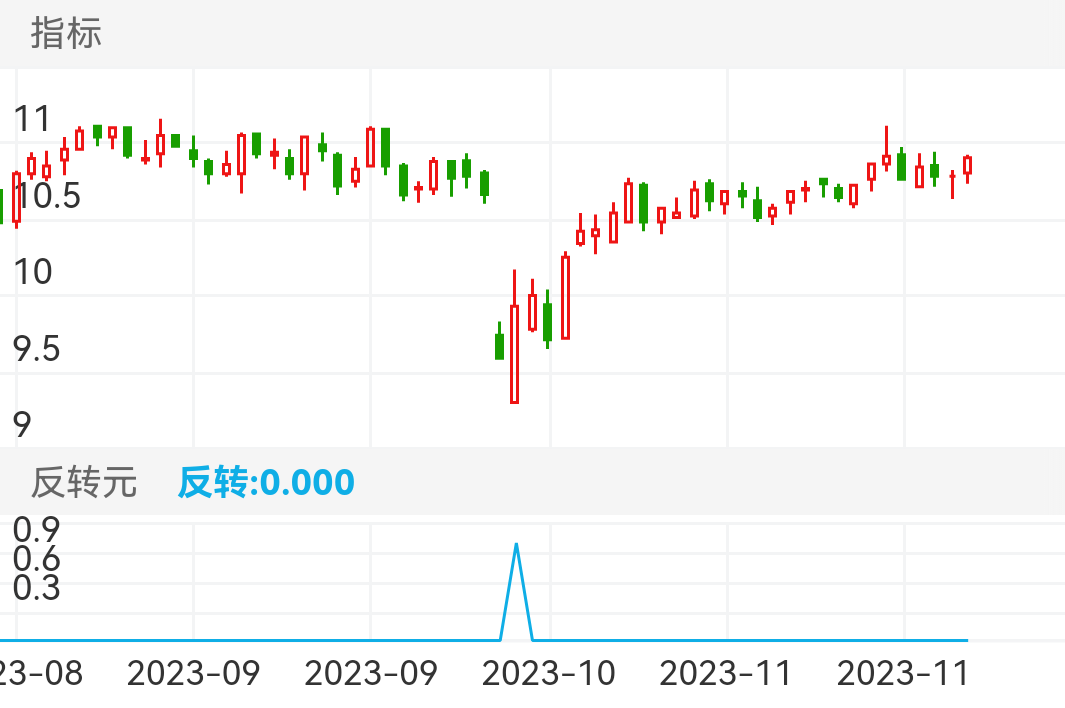This screenshot has height=708, width=1065.
Task: Click the peak of the blue reversal spike
Action: coord(516,545)
